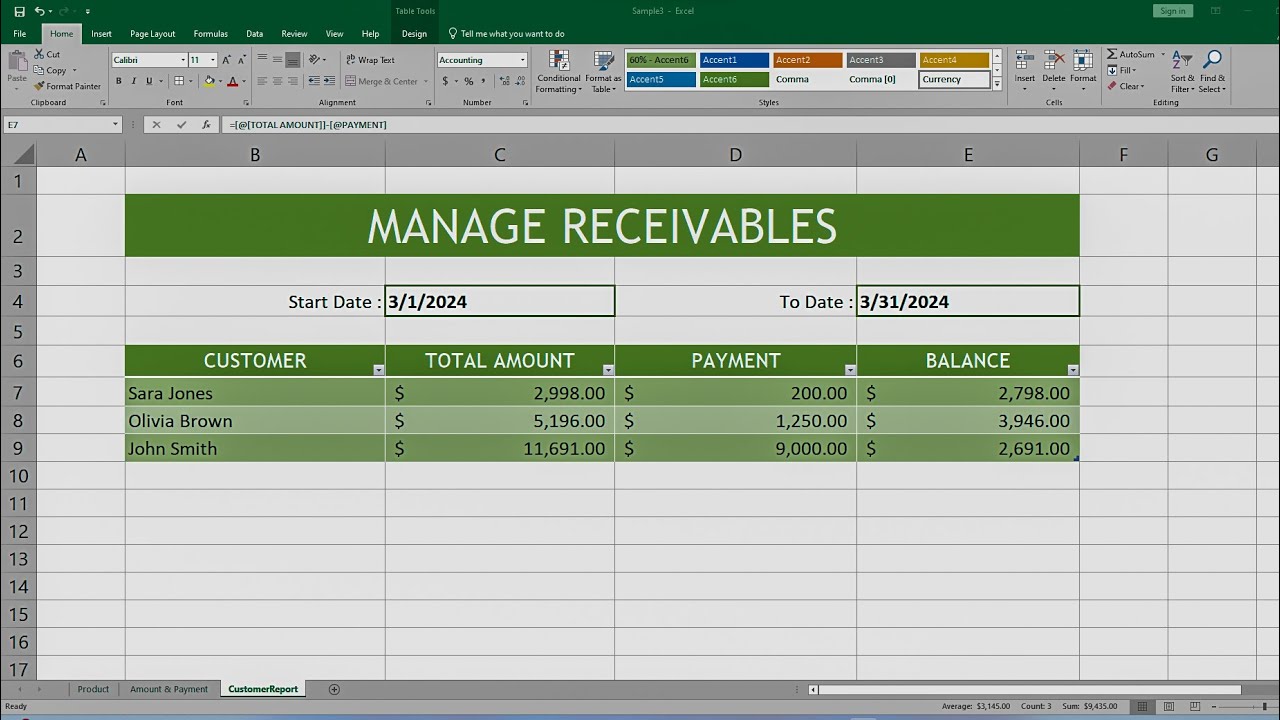The height and width of the screenshot is (720, 1280).
Task: Click the Insert Function fx icon
Action: point(206,125)
